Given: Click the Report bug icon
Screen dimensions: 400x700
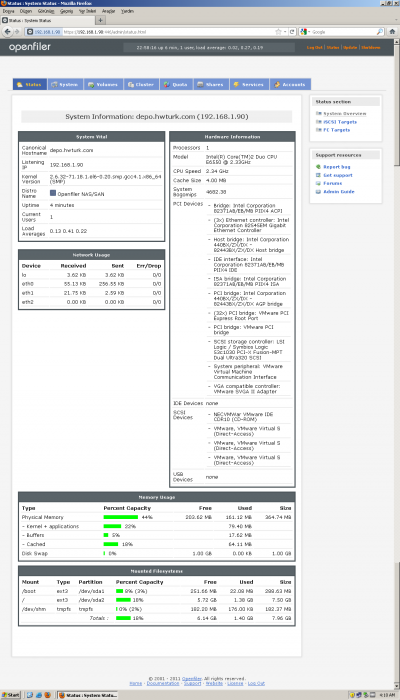Looking at the screenshot, I should pos(318,167).
